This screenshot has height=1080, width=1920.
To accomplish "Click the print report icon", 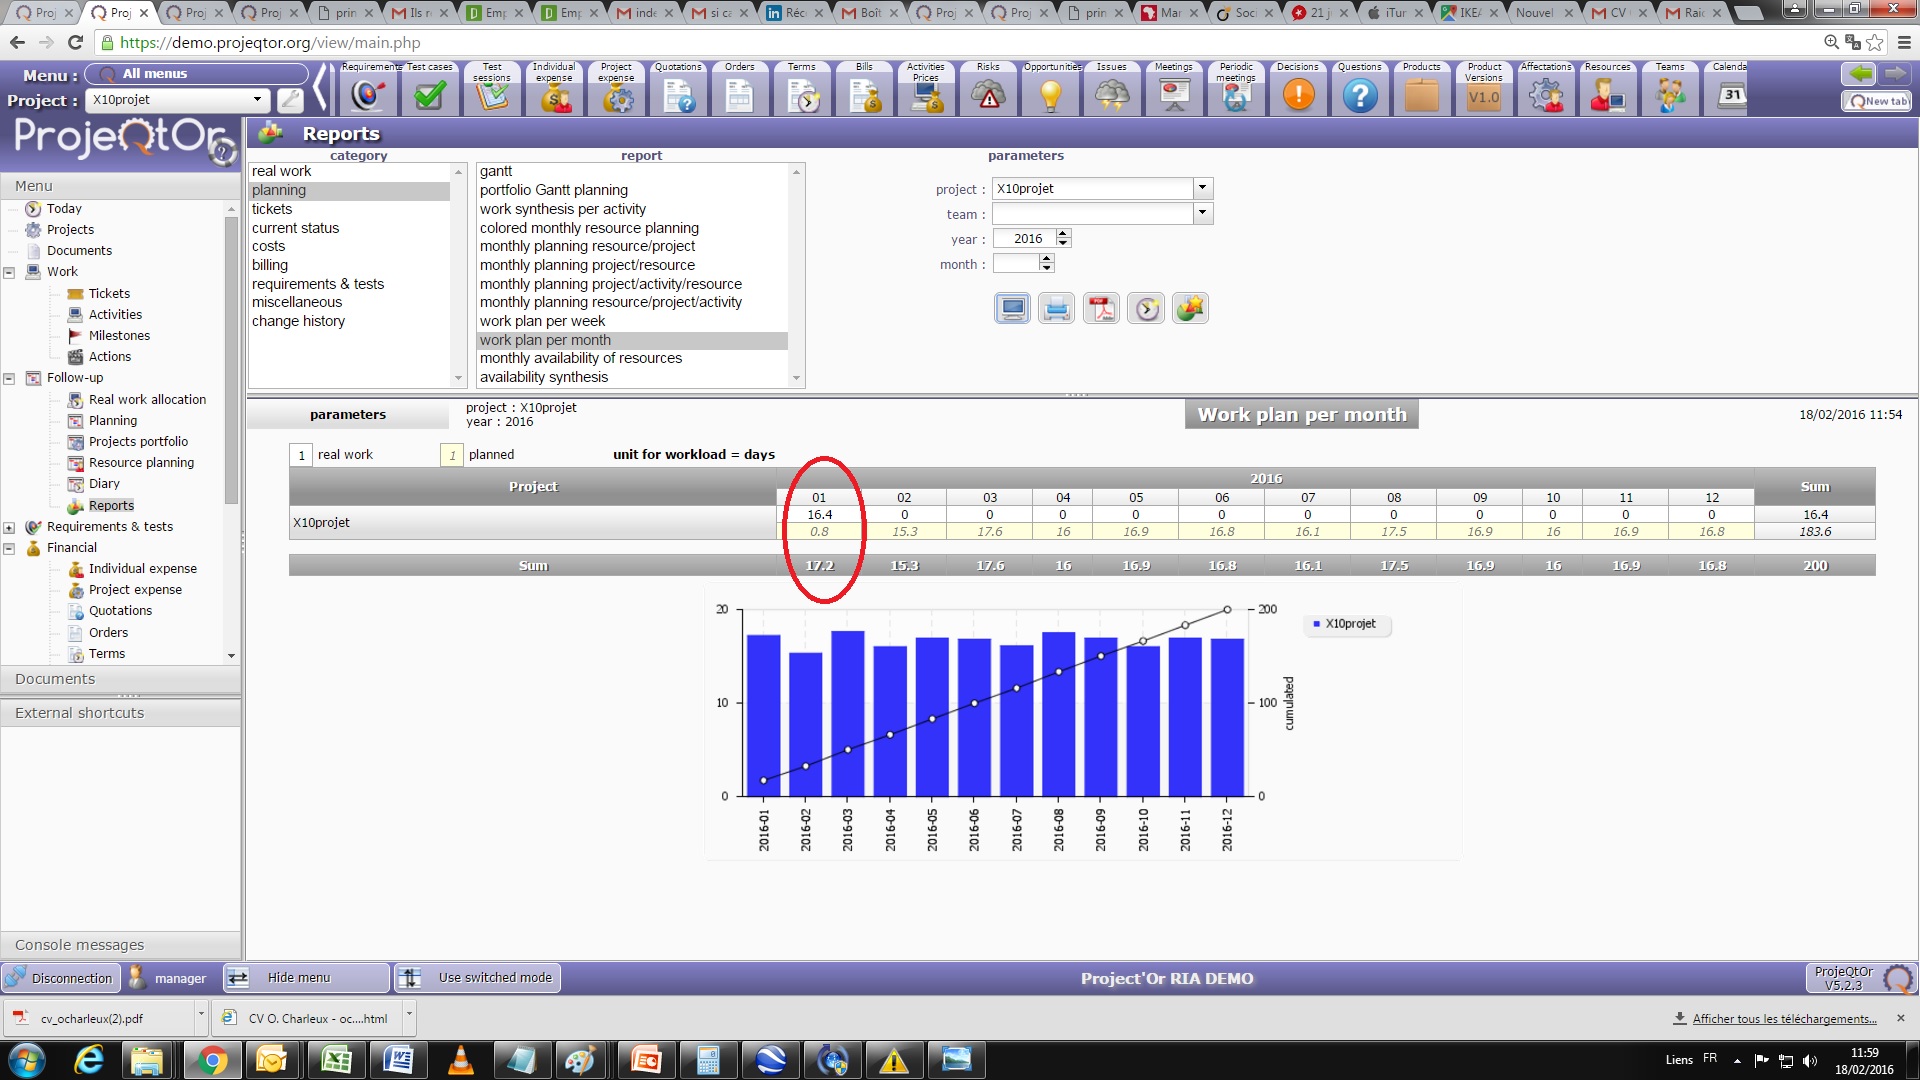I will [x=1056, y=309].
